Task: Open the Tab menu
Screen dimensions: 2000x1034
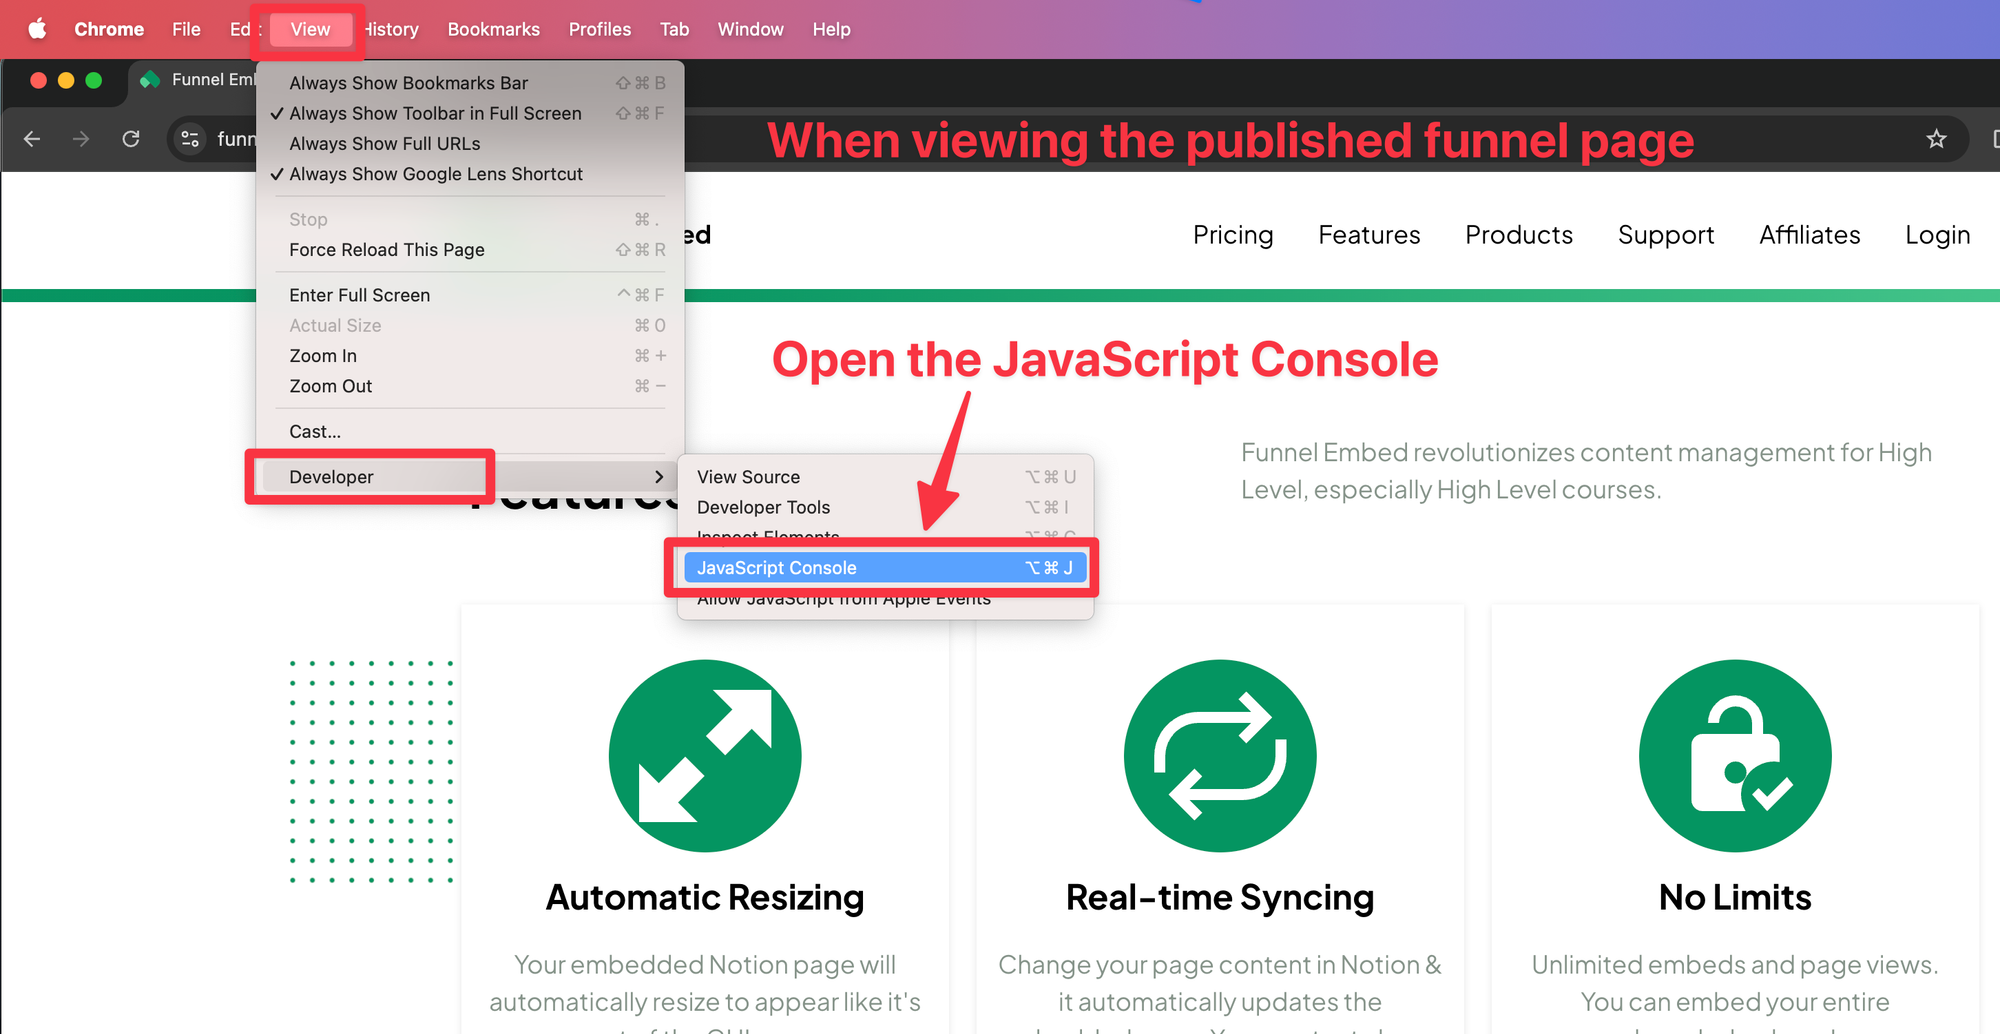Action: [x=674, y=30]
